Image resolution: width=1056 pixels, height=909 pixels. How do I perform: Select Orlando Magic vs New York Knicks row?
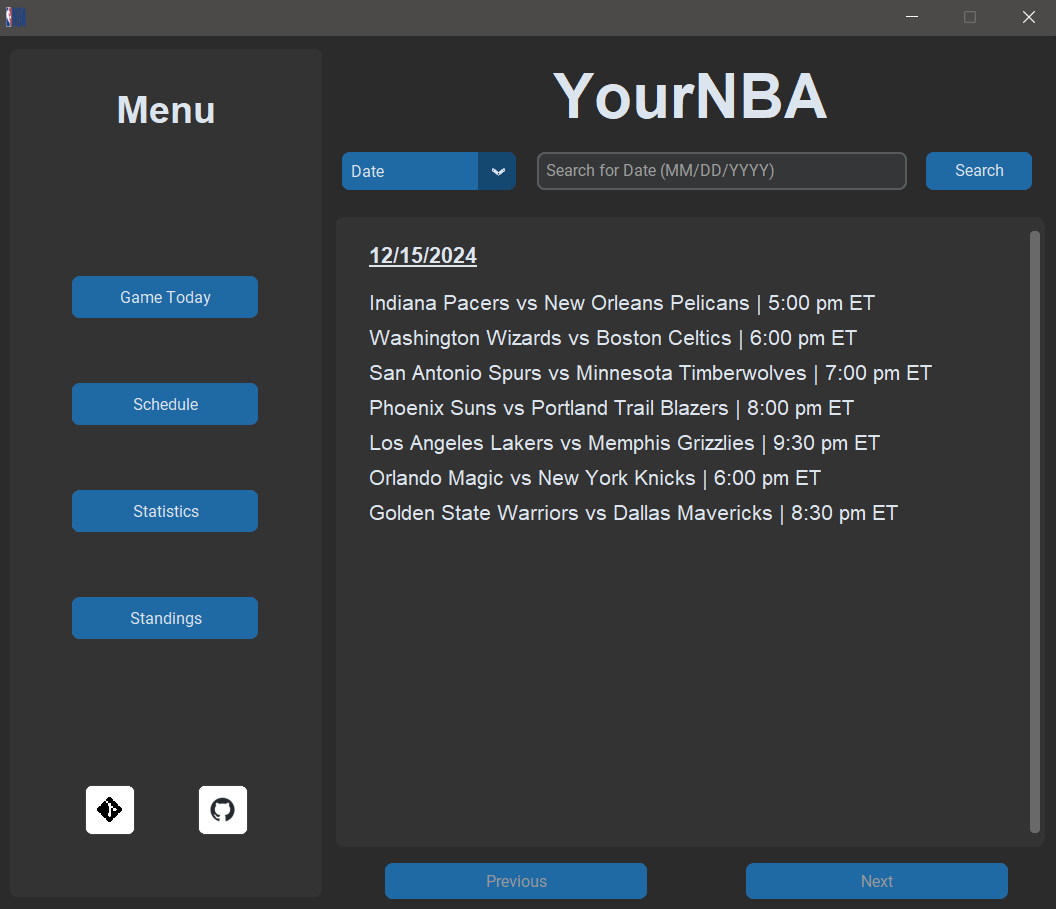pyautogui.click(x=595, y=478)
